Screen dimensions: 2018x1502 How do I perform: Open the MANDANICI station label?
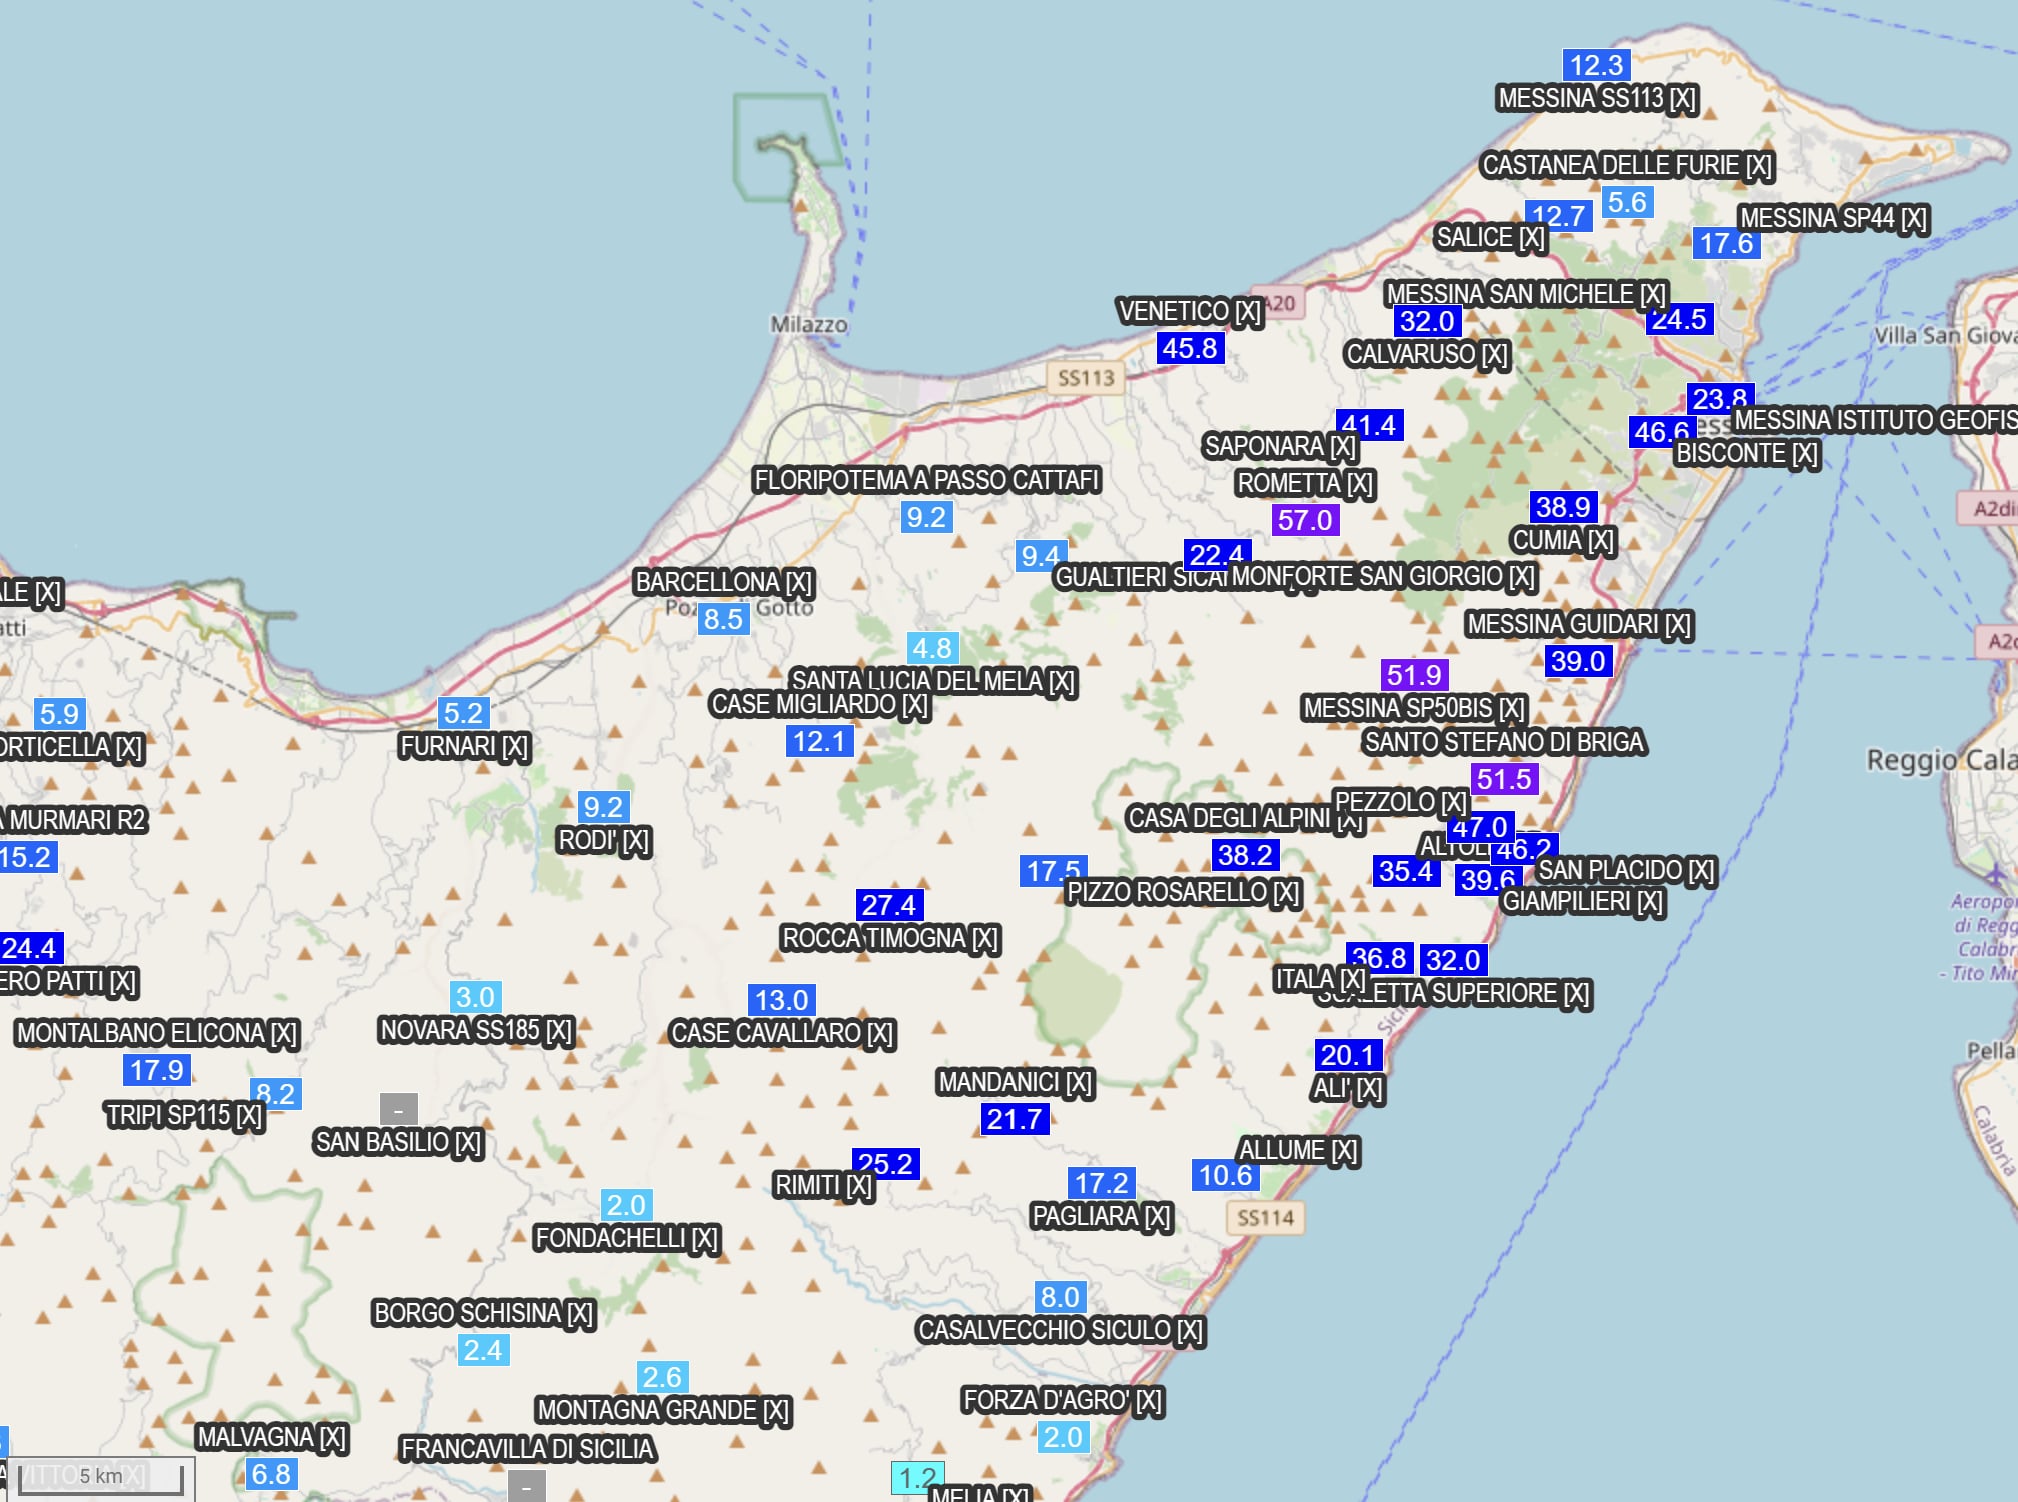[999, 1082]
